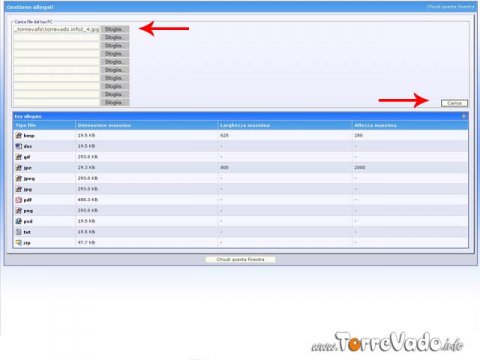Select the bmp row label

[29, 136]
